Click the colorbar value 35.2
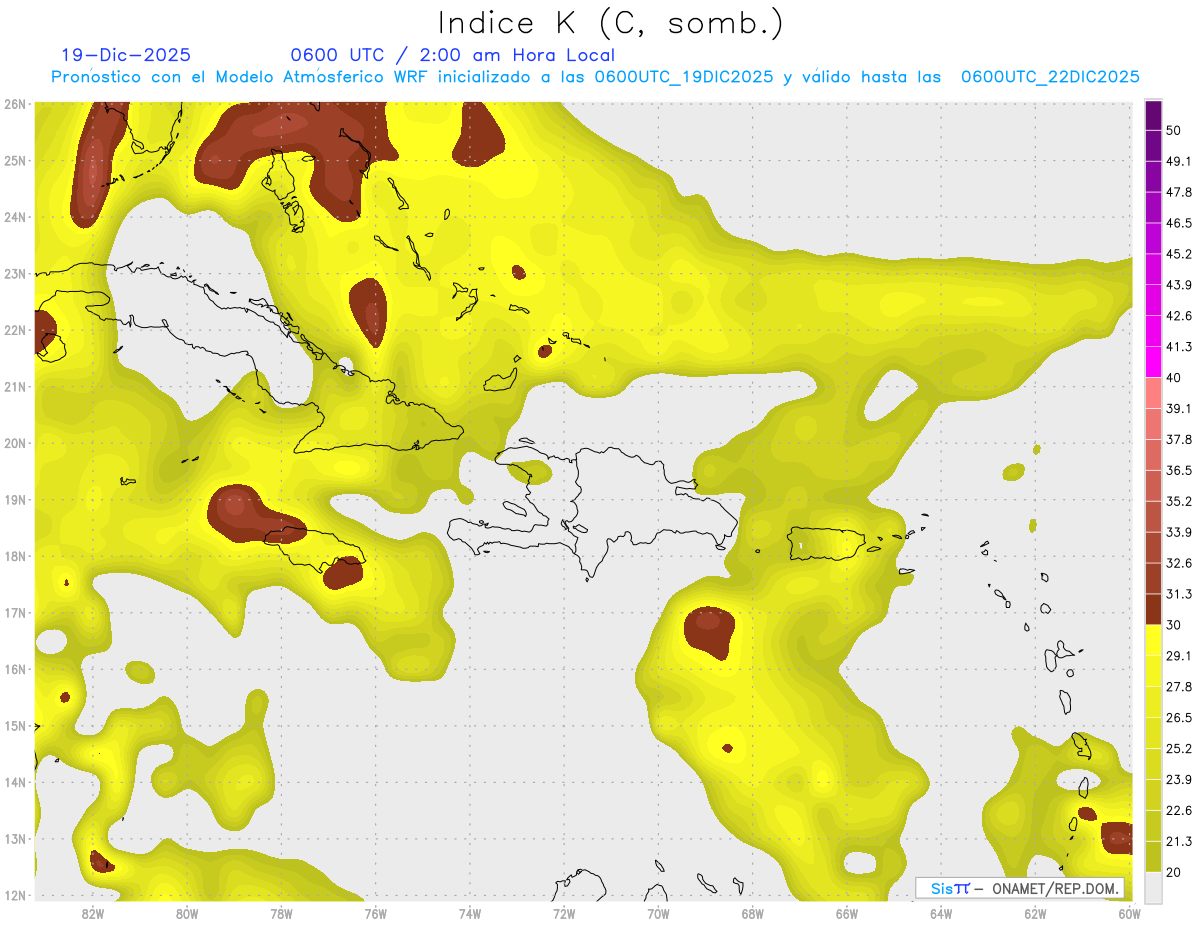 click(x=1180, y=501)
